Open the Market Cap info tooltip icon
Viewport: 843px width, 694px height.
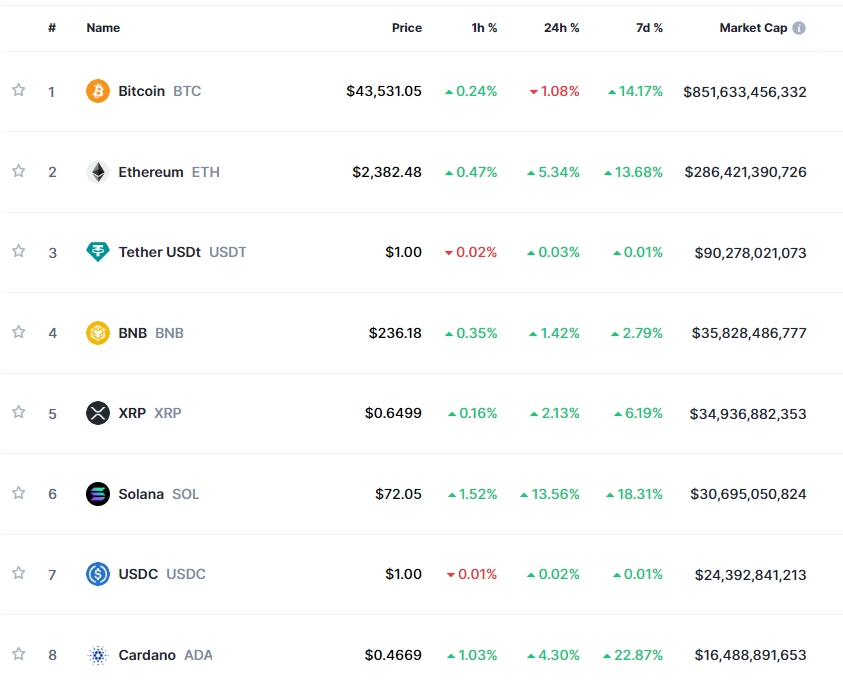(797, 27)
